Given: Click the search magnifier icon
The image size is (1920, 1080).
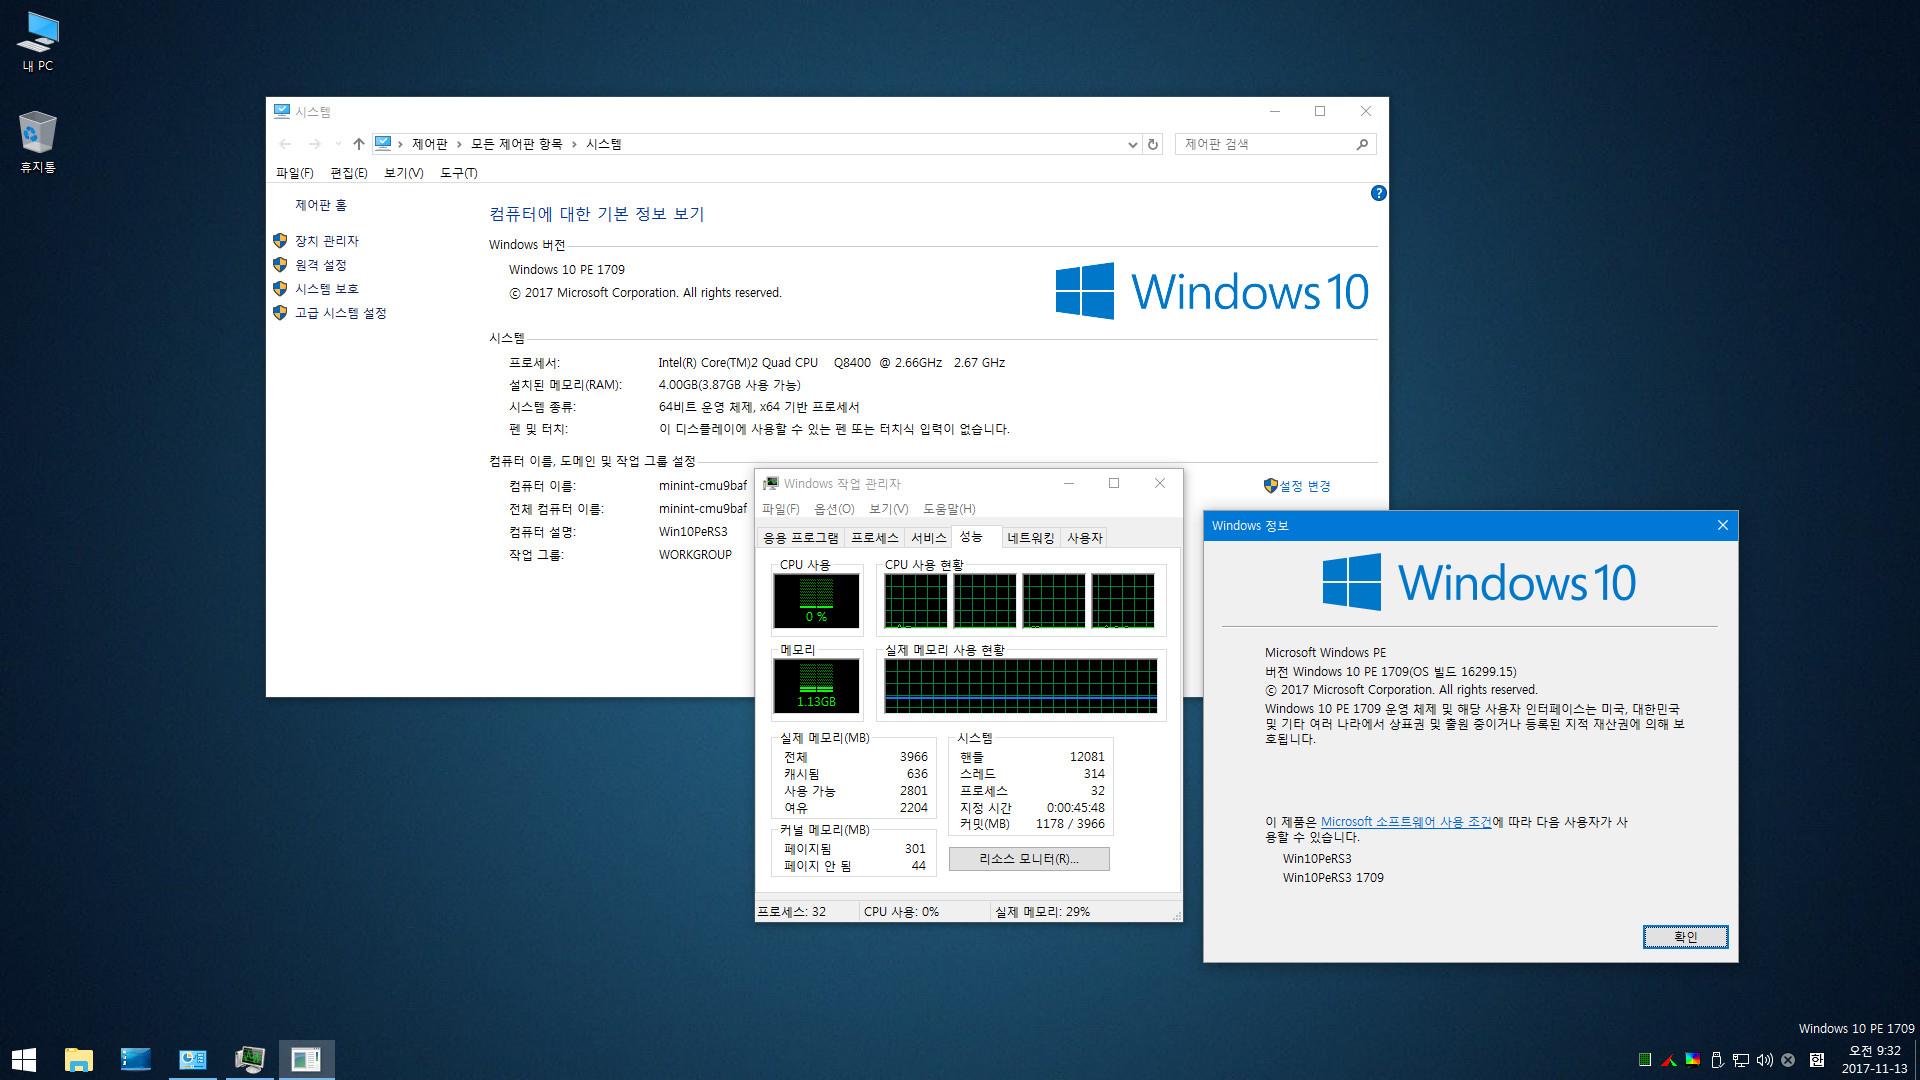Looking at the screenshot, I should pyautogui.click(x=1362, y=144).
